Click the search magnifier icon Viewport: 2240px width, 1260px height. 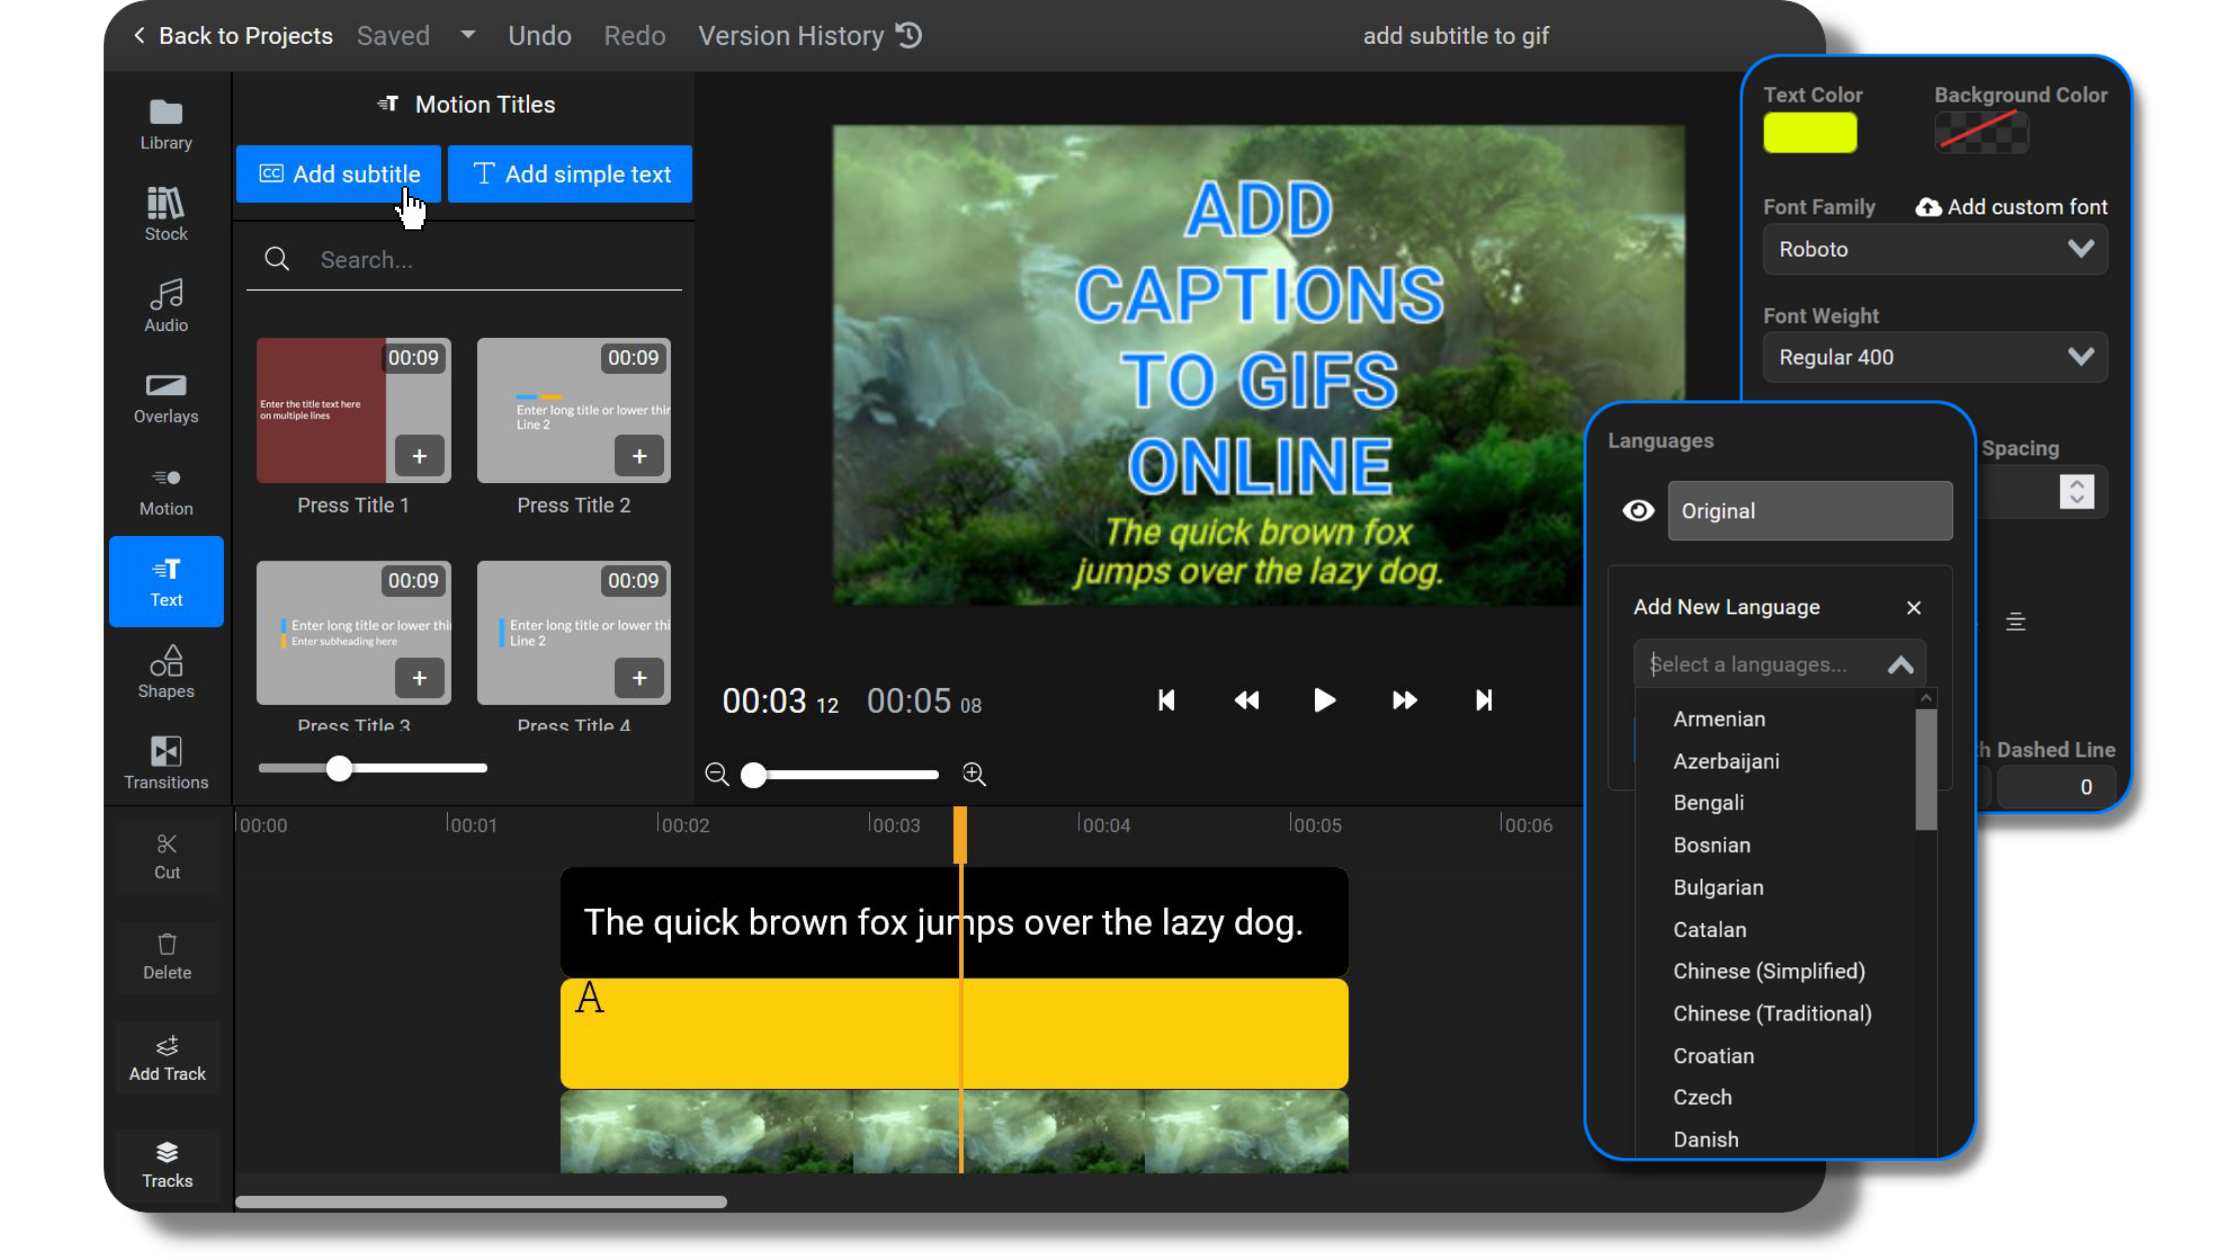click(x=277, y=260)
